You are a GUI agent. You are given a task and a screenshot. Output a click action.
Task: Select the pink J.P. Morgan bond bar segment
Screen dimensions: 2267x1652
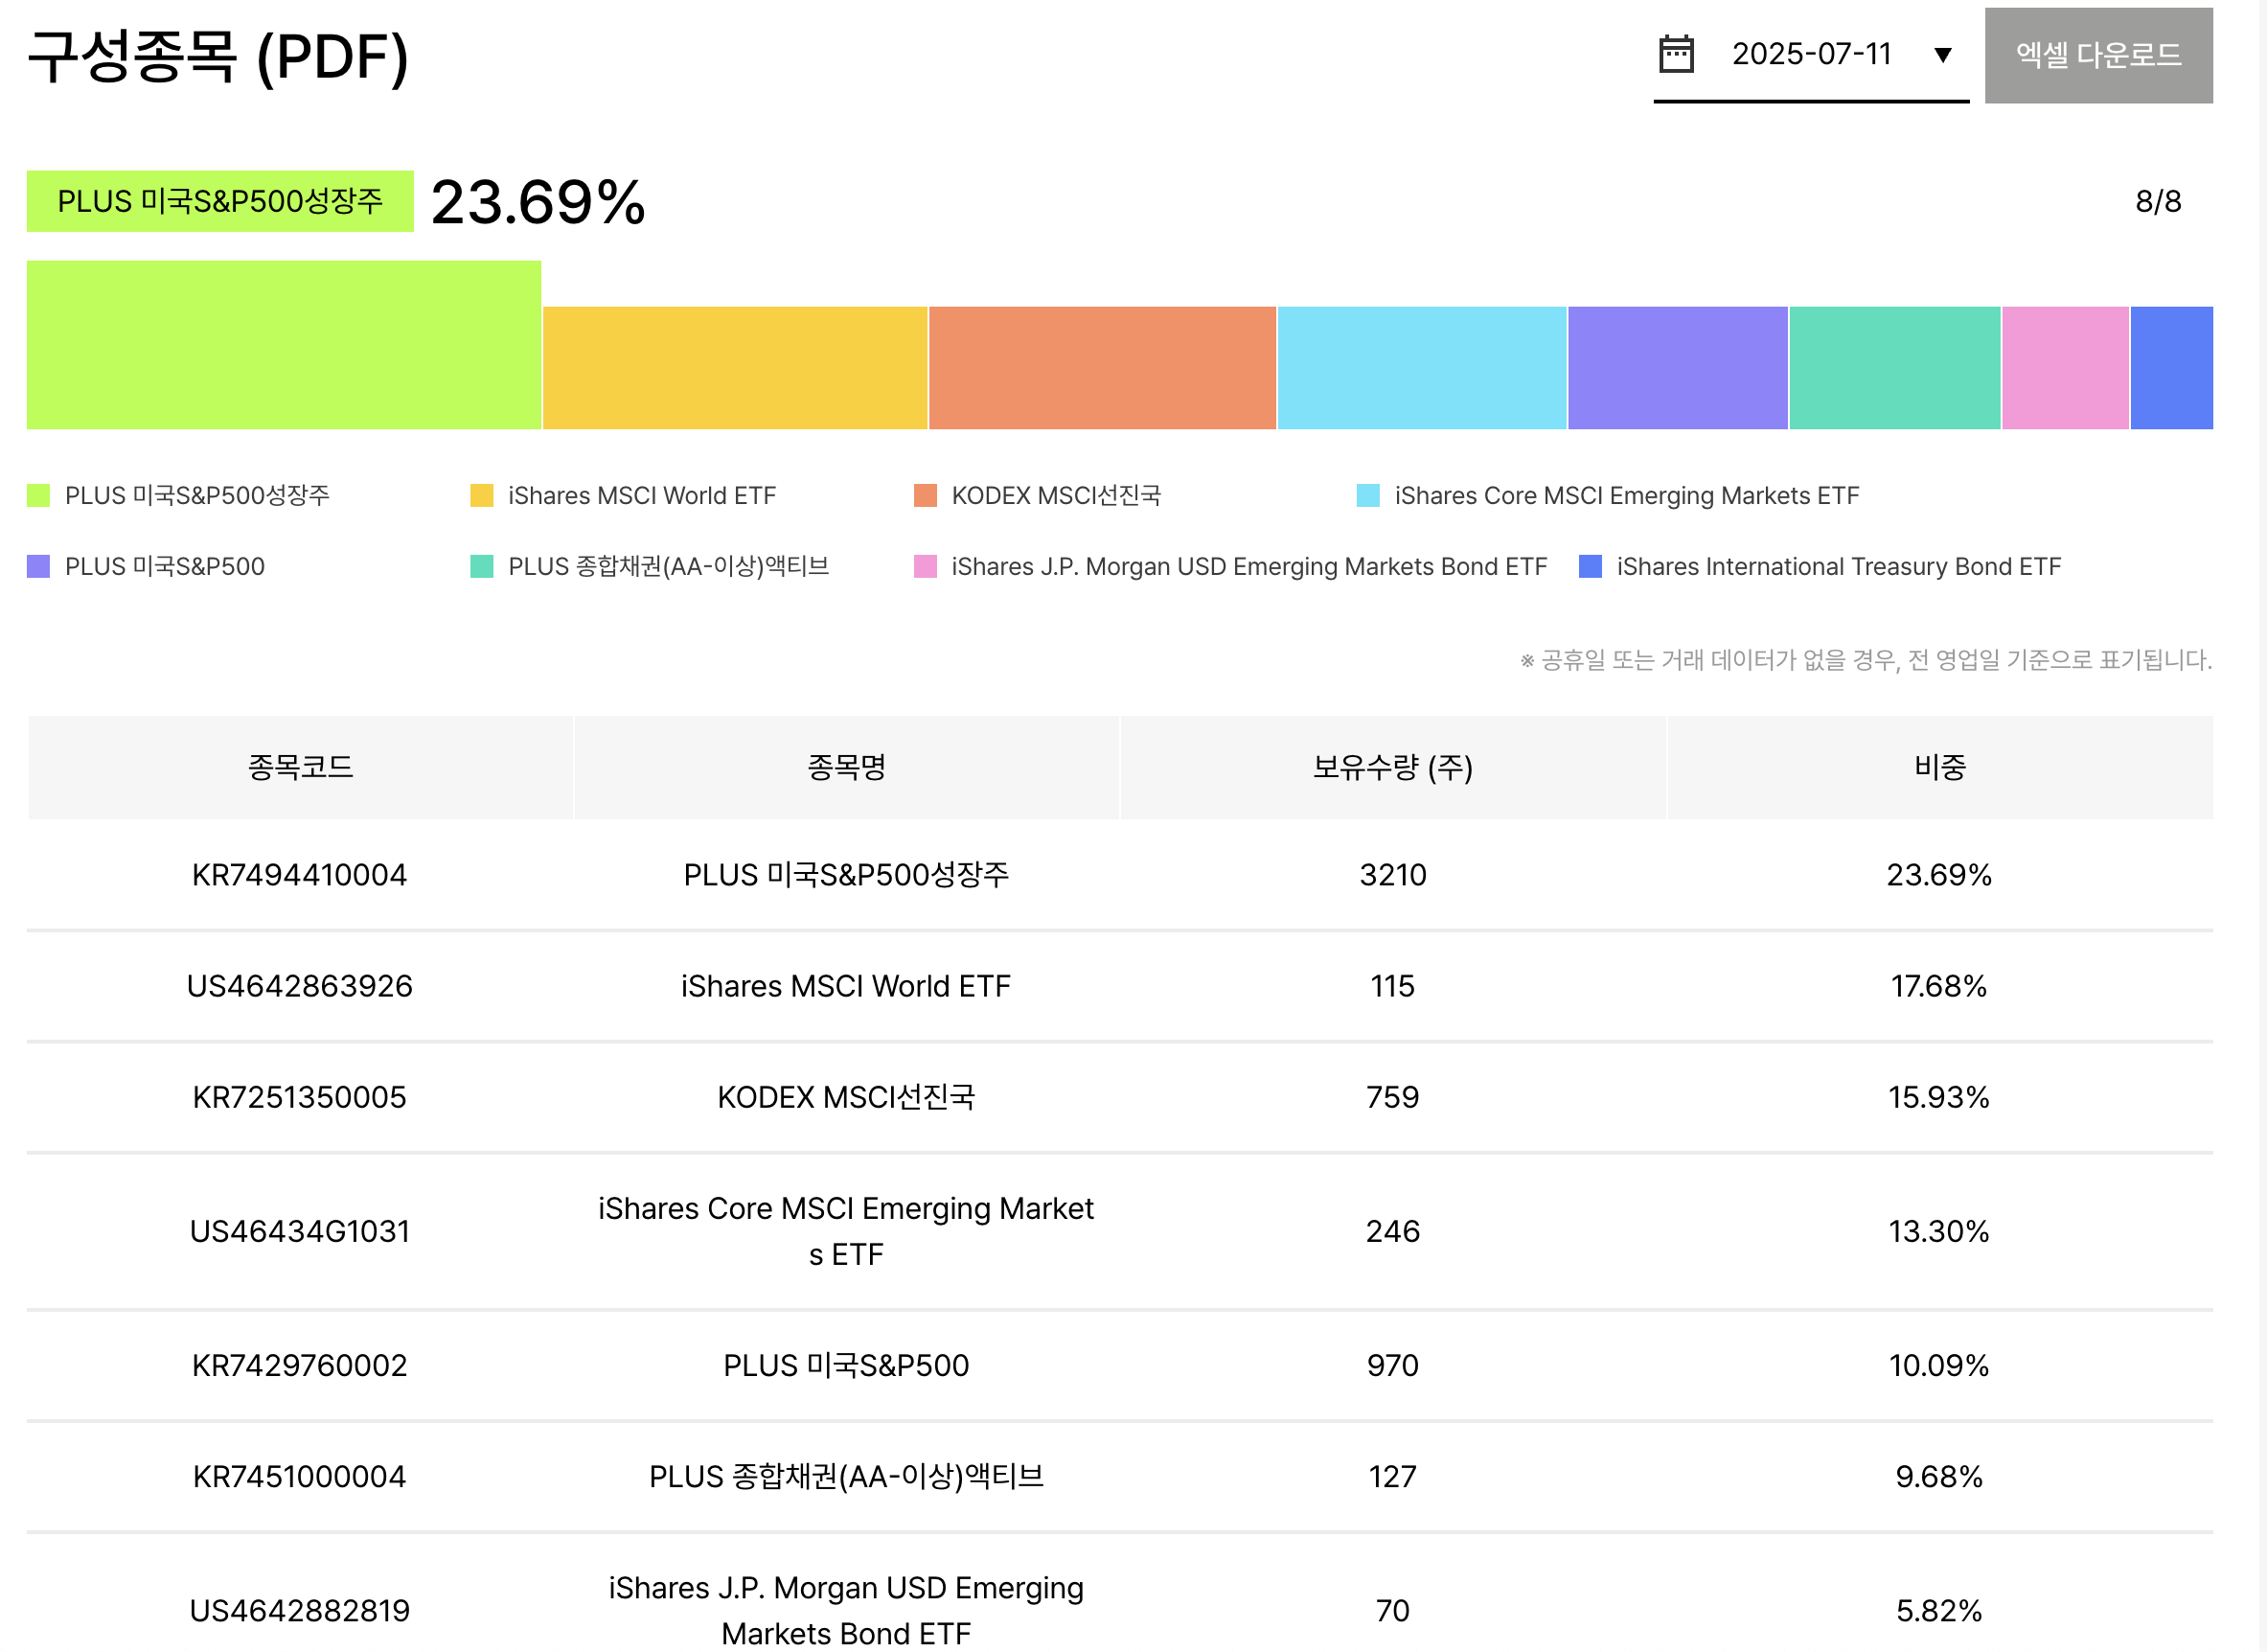(2065, 368)
